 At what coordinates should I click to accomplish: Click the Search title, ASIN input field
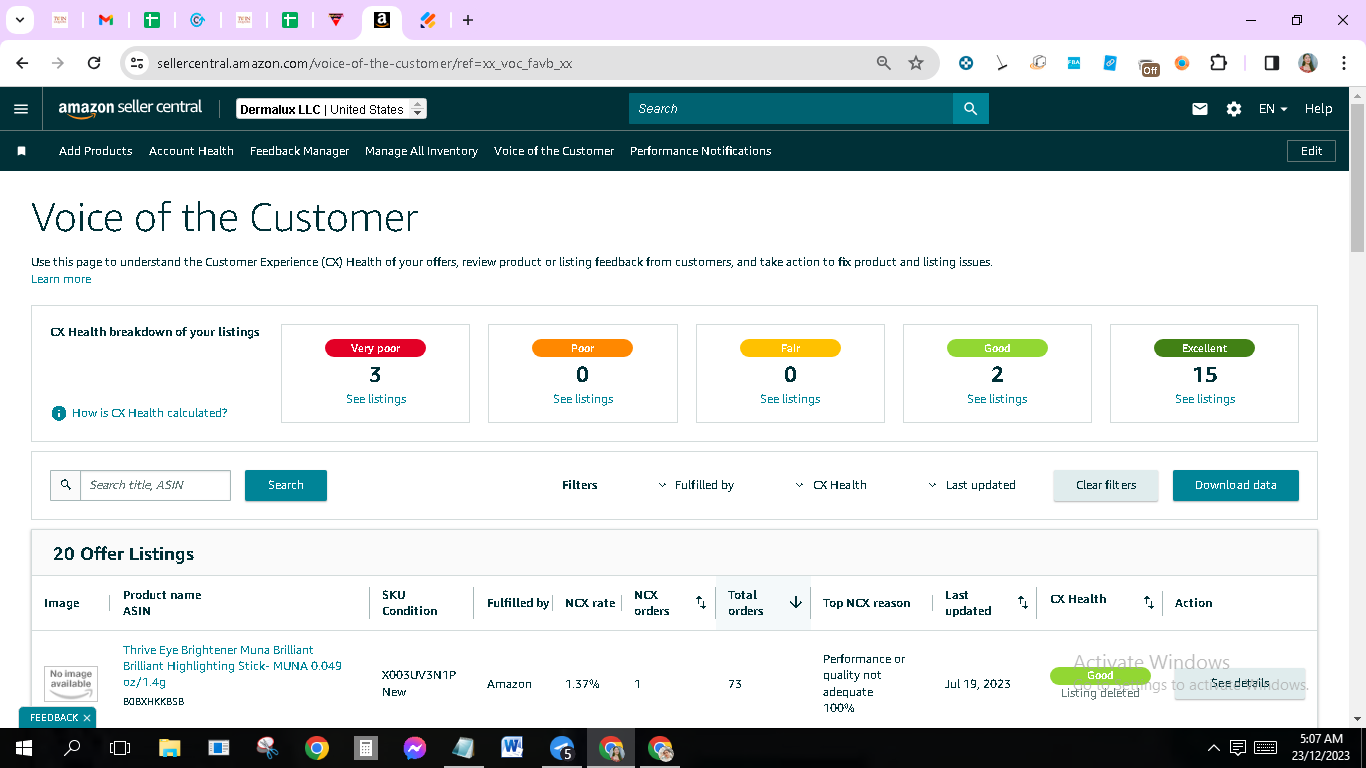155,485
